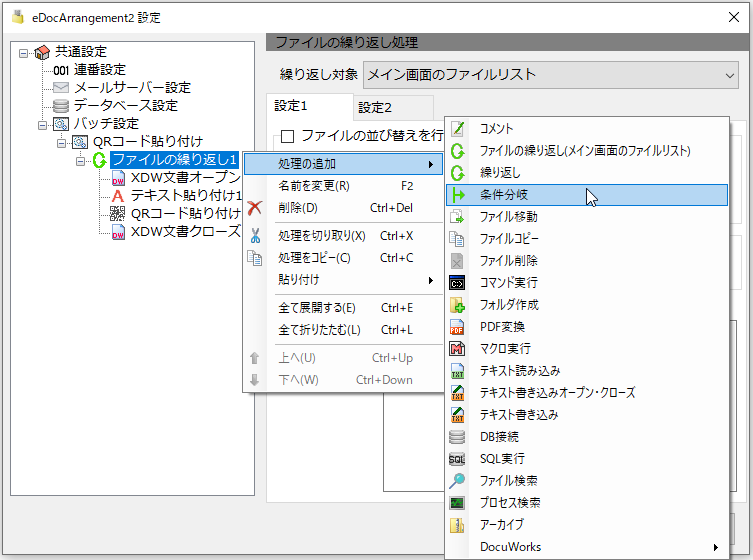This screenshot has width=753, height=560.
Task: Click the テキスト読み込み icon
Action: click(x=457, y=371)
